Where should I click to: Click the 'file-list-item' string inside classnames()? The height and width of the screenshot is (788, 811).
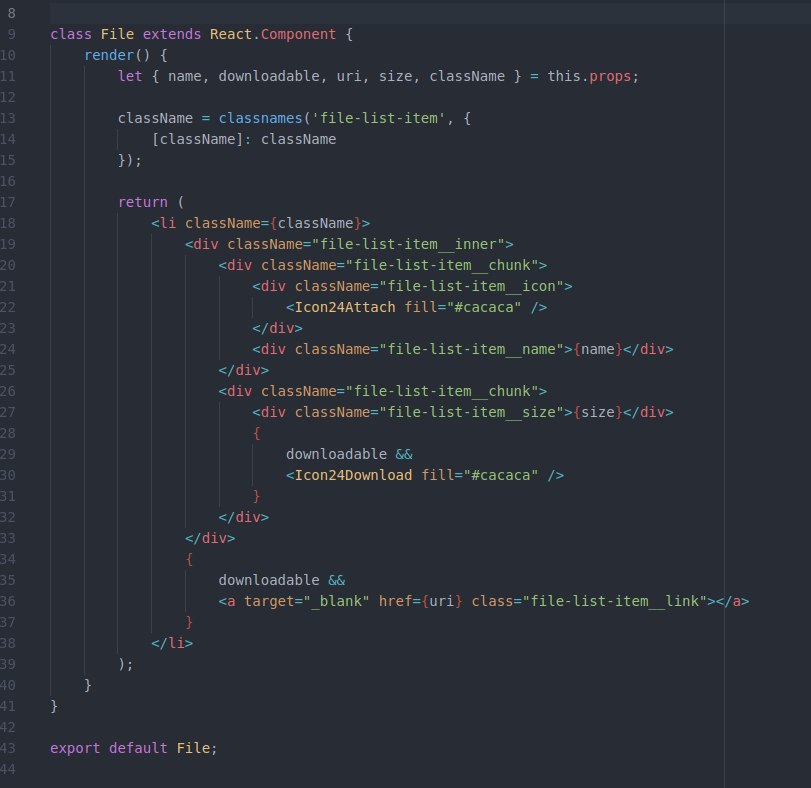click(379, 118)
